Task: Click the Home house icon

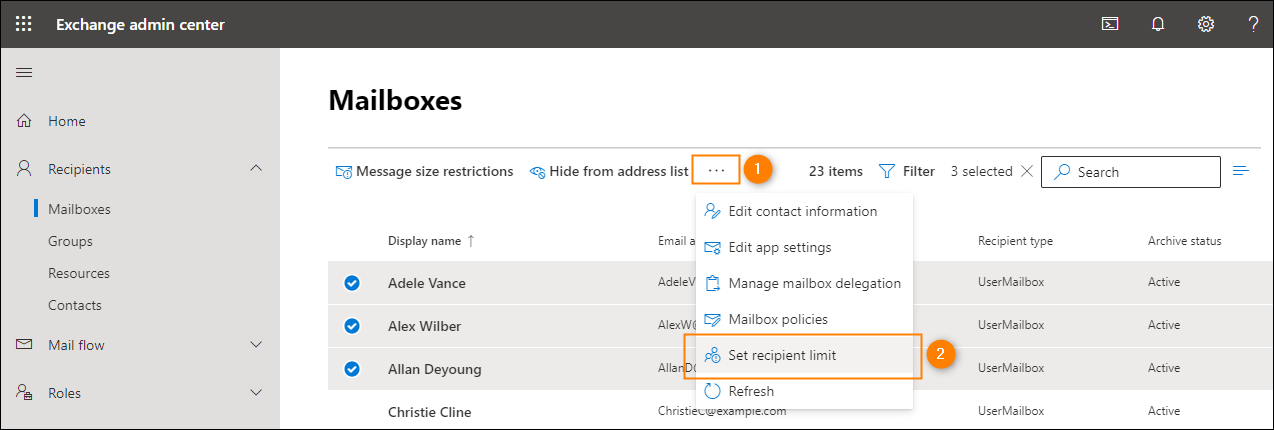Action: click(25, 121)
